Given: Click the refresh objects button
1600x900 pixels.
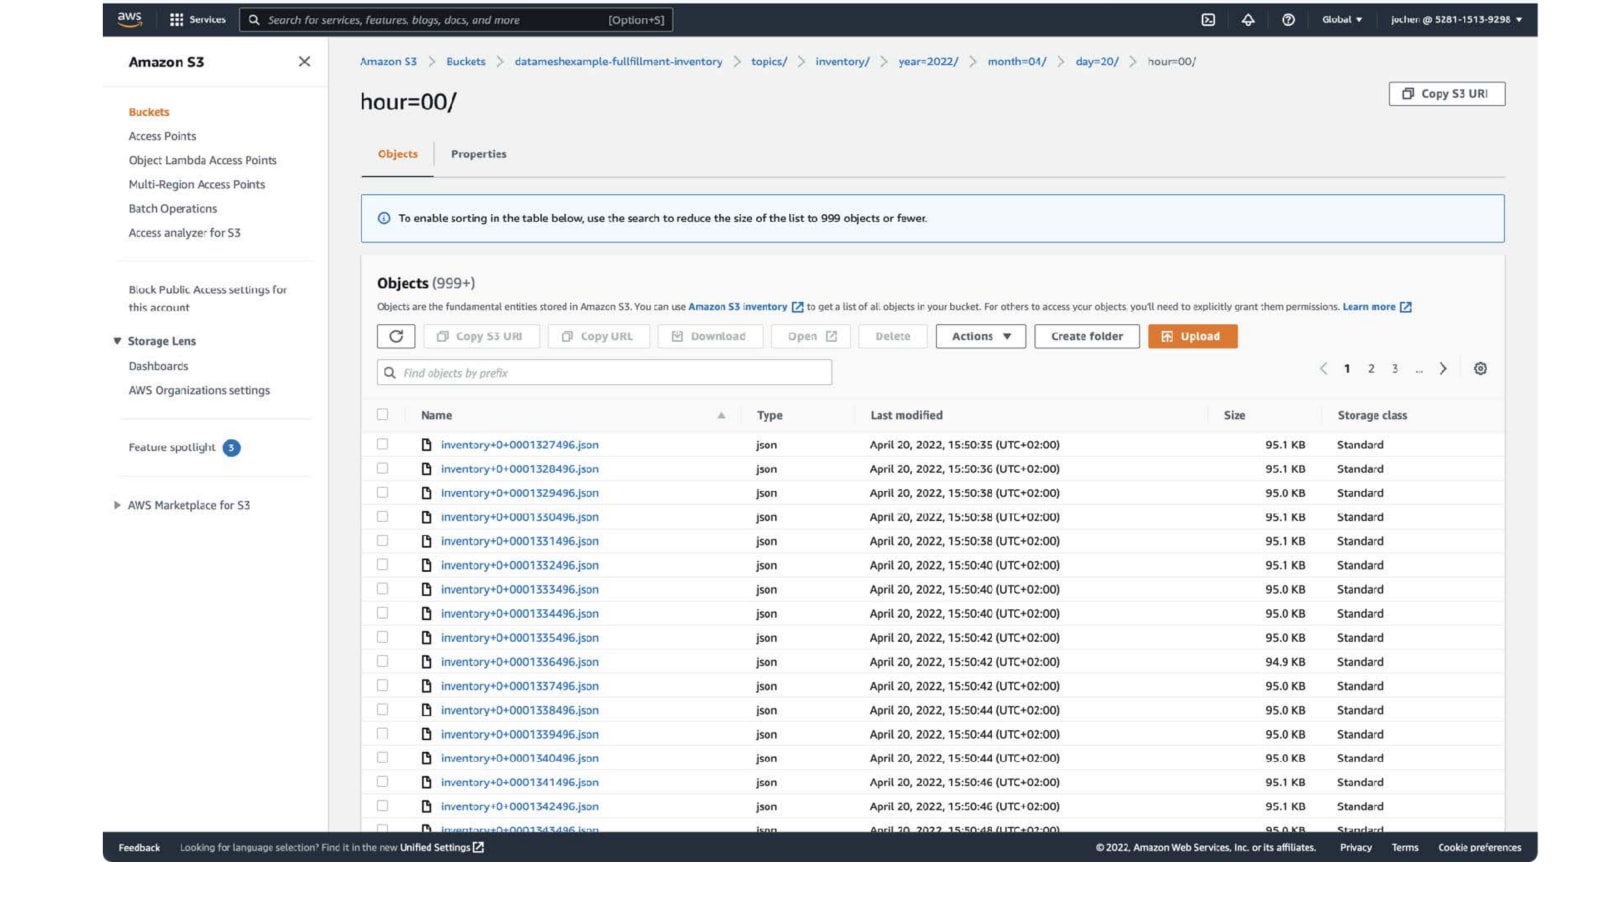Looking at the screenshot, I should pyautogui.click(x=396, y=336).
